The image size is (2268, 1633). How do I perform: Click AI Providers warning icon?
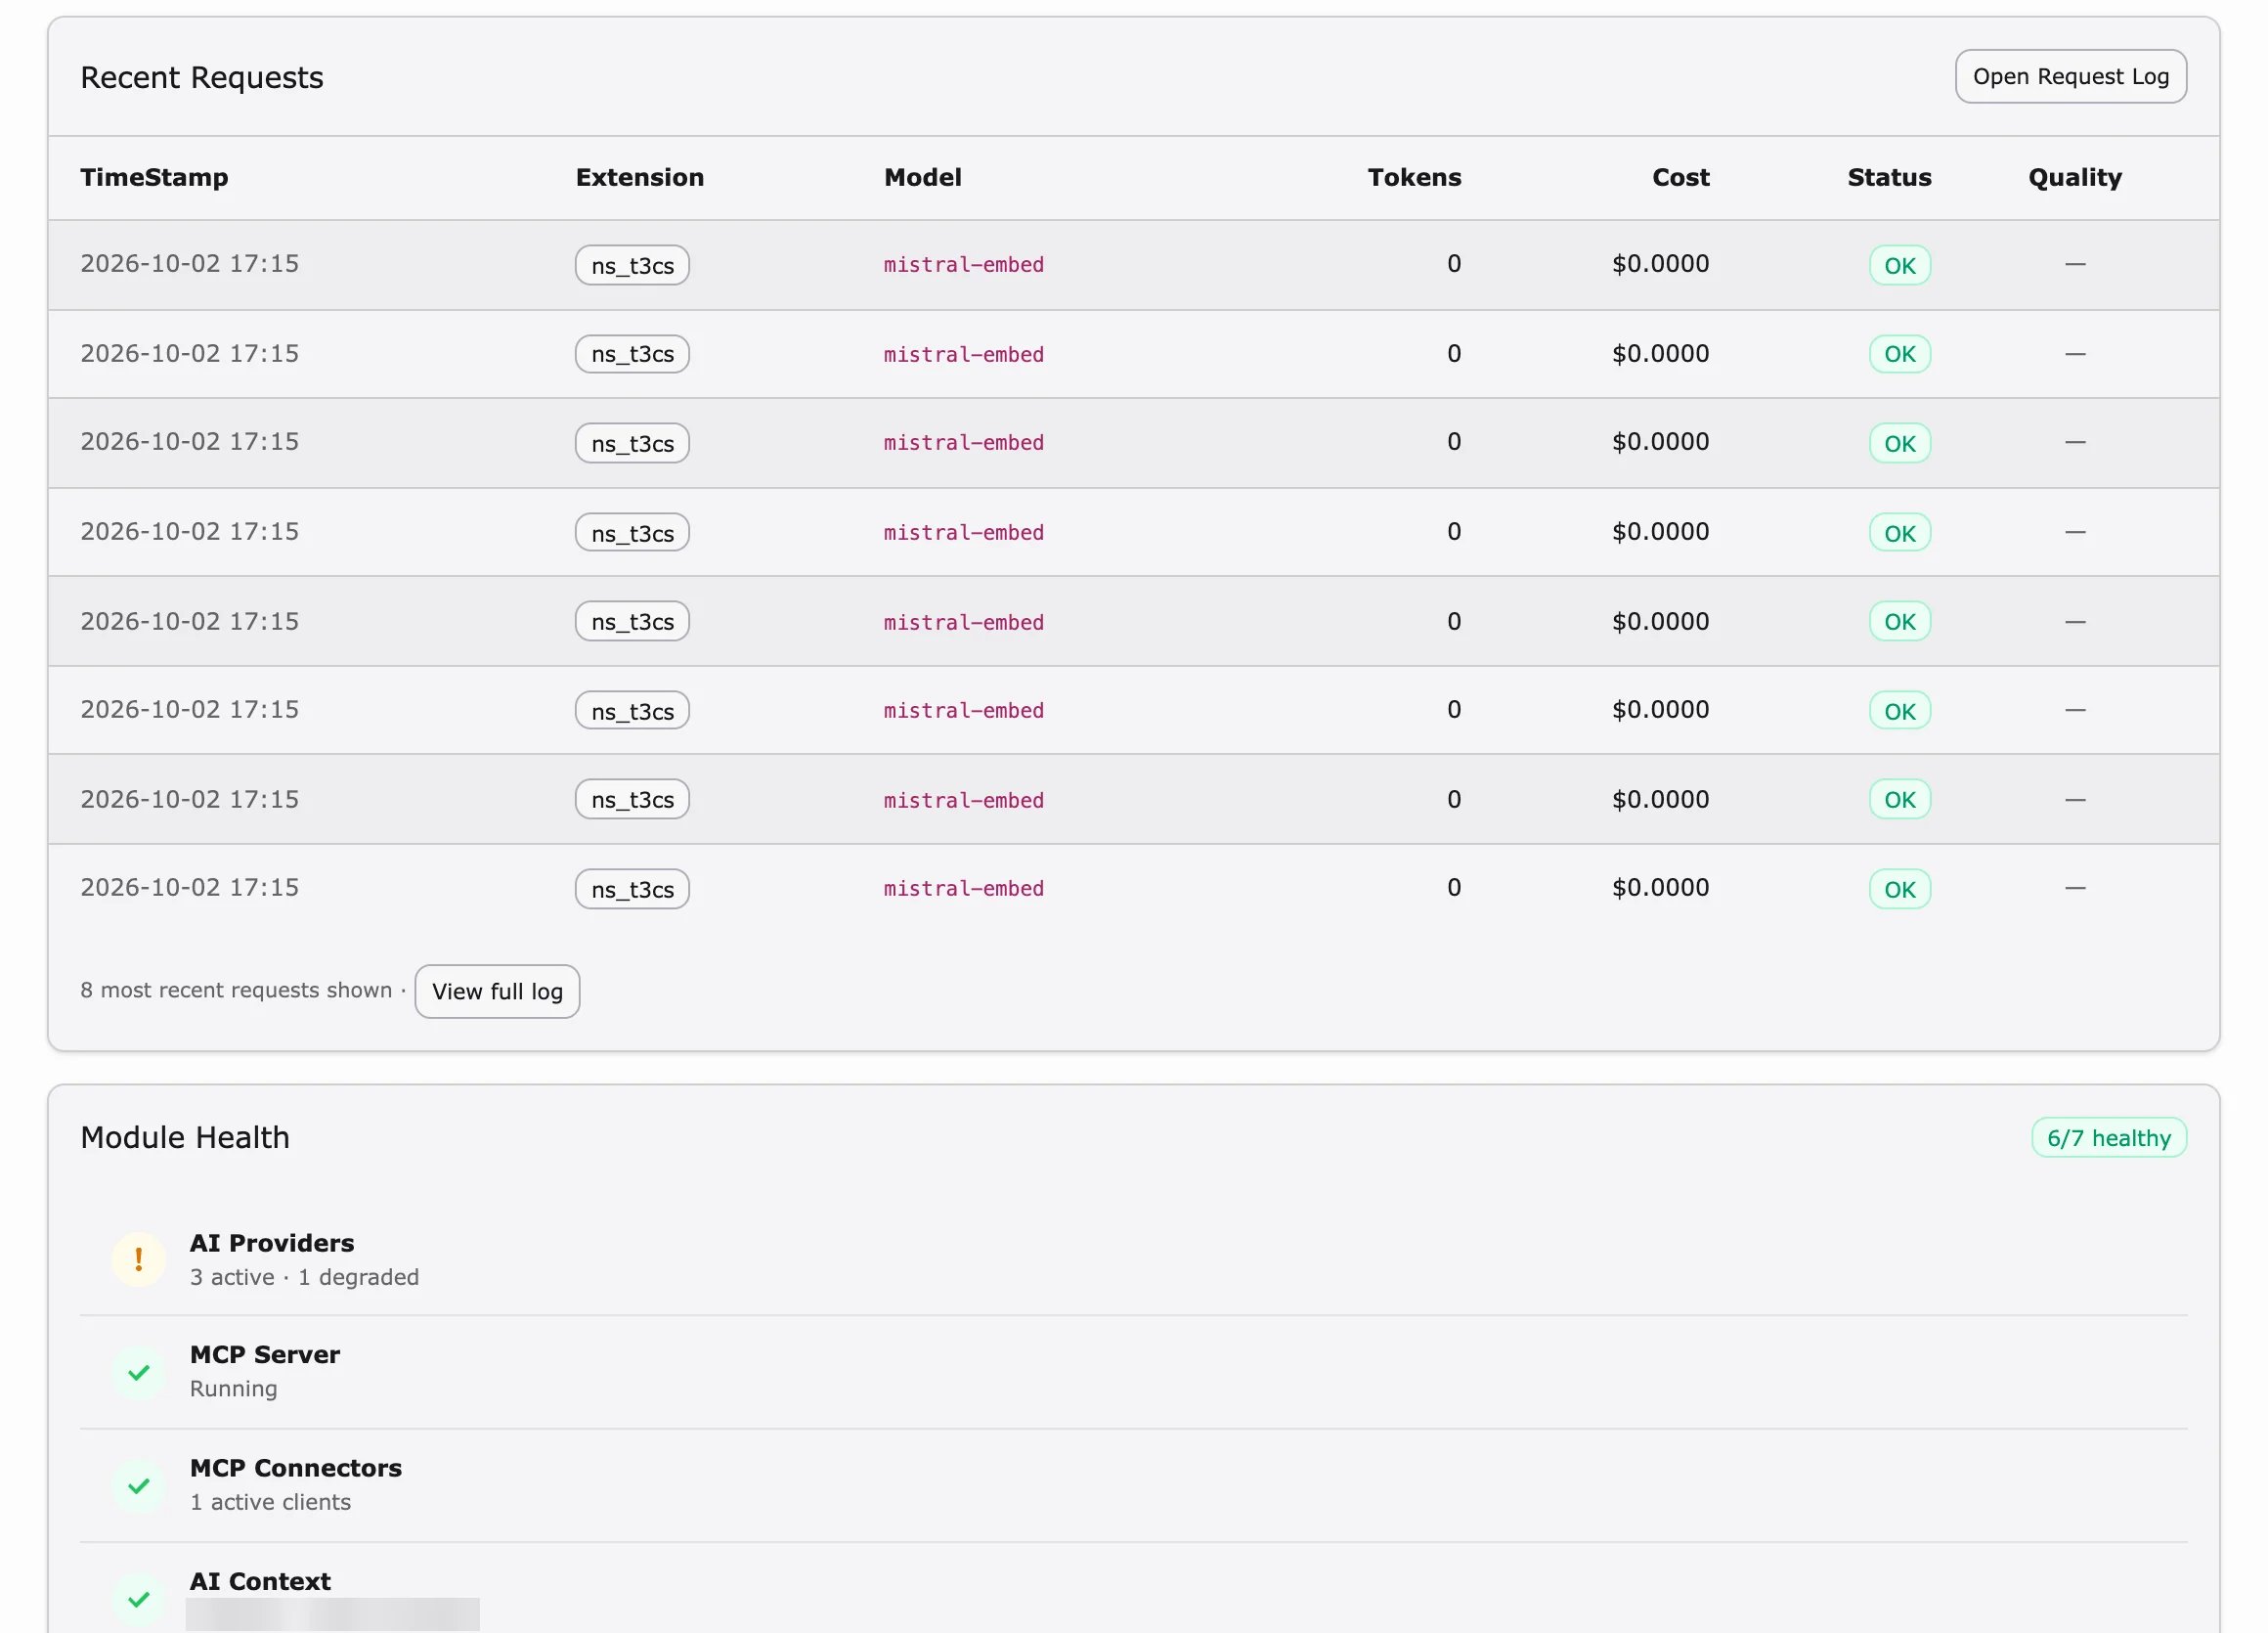coord(139,1259)
